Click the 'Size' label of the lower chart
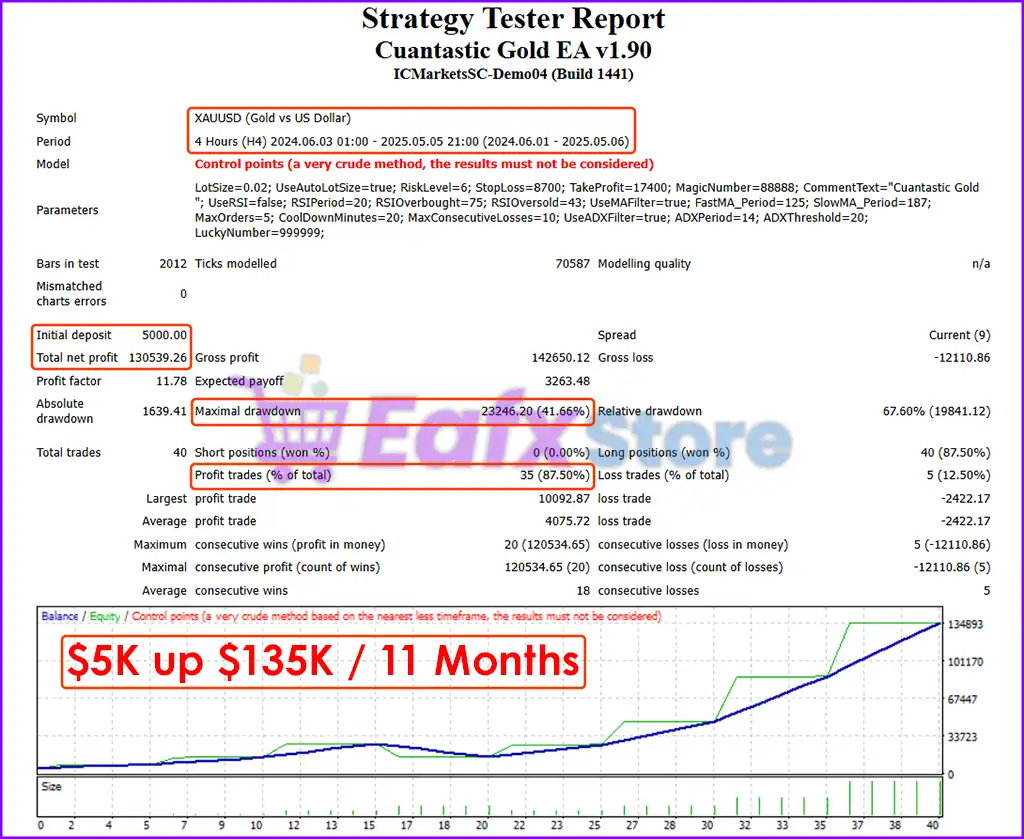The image size is (1024, 839). tap(51, 787)
